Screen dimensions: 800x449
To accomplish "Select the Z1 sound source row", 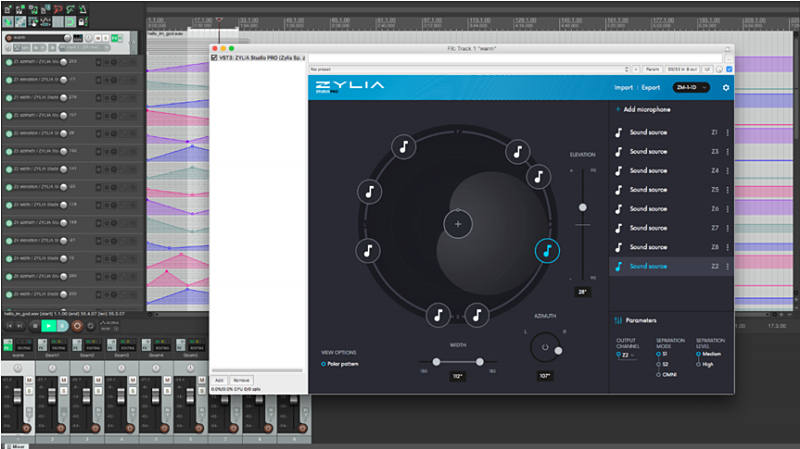I will [671, 132].
